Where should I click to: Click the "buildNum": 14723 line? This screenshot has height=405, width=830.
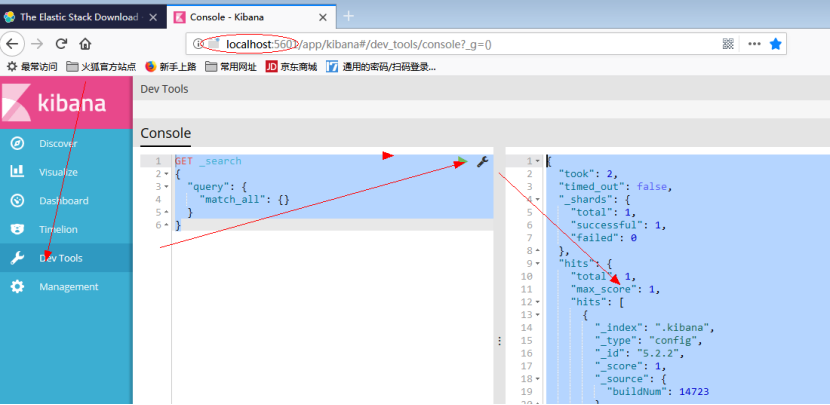pyautogui.click(x=657, y=392)
